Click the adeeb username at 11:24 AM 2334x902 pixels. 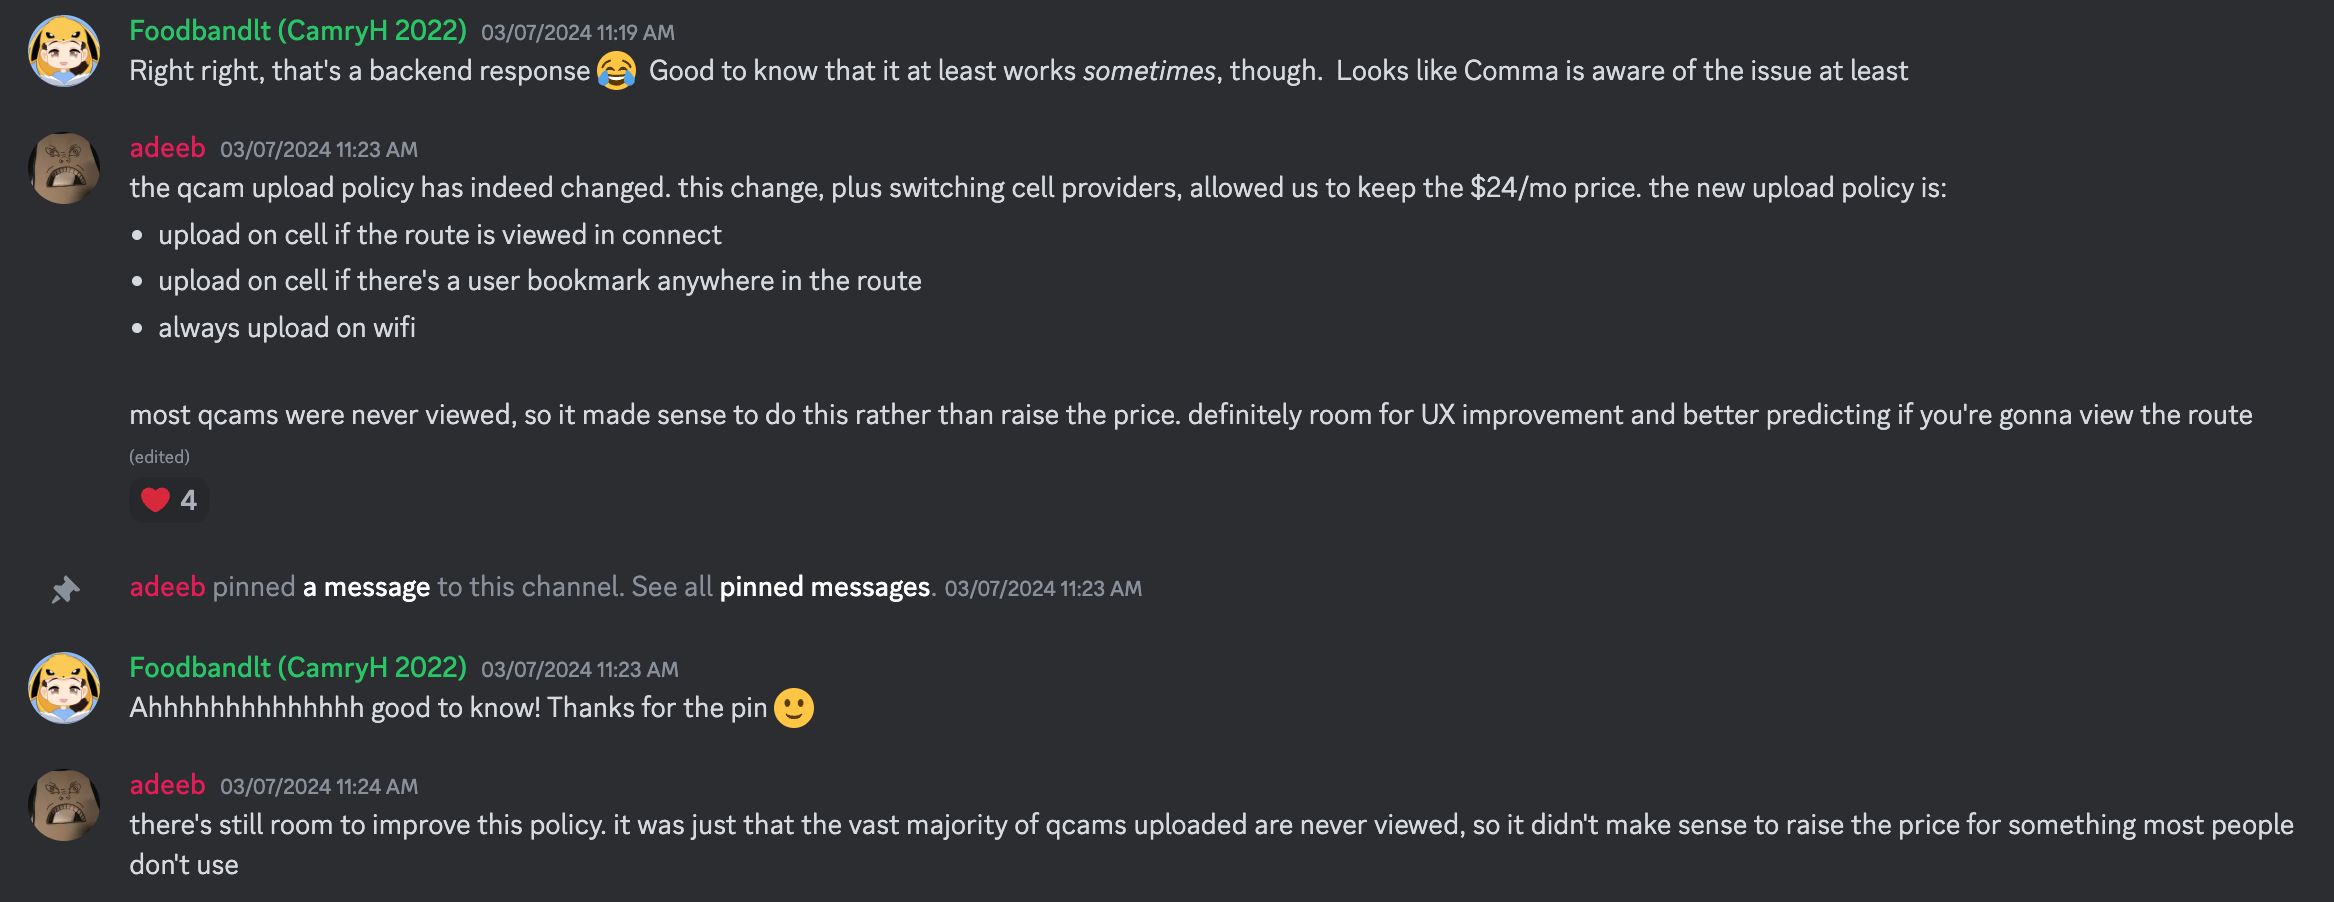167,785
